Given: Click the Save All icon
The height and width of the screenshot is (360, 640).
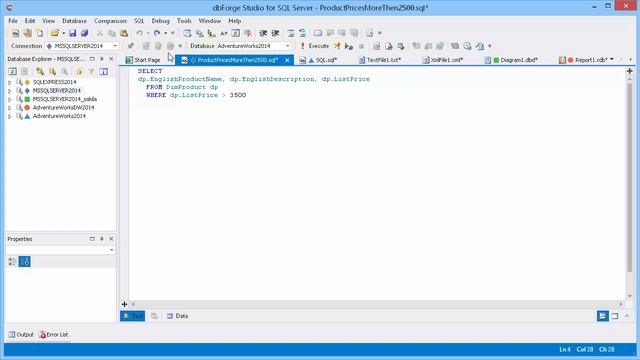Looking at the screenshot, I should pos(84,33).
